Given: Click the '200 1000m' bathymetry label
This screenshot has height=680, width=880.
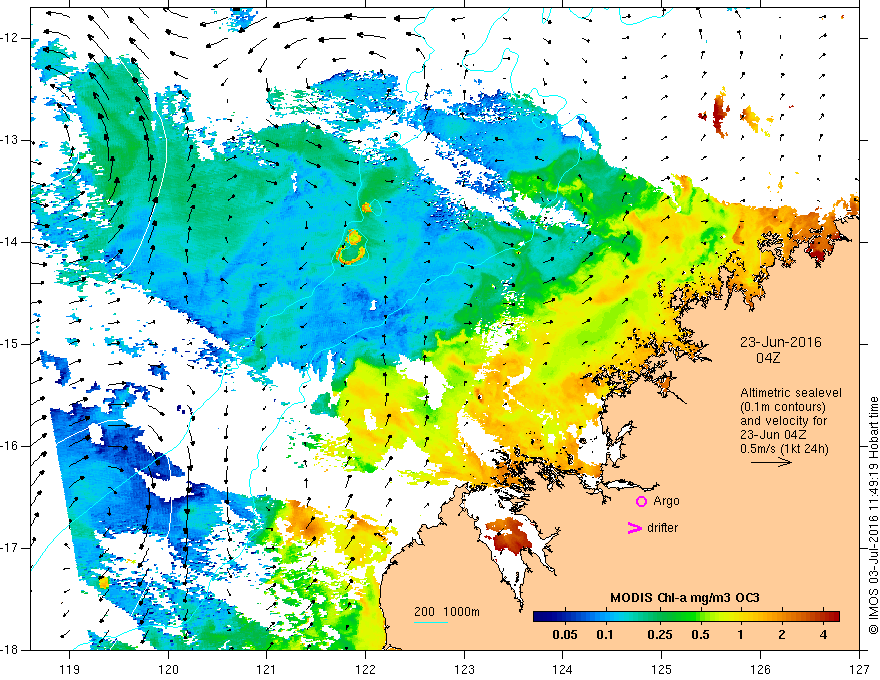Looking at the screenshot, I should (x=447, y=612).
